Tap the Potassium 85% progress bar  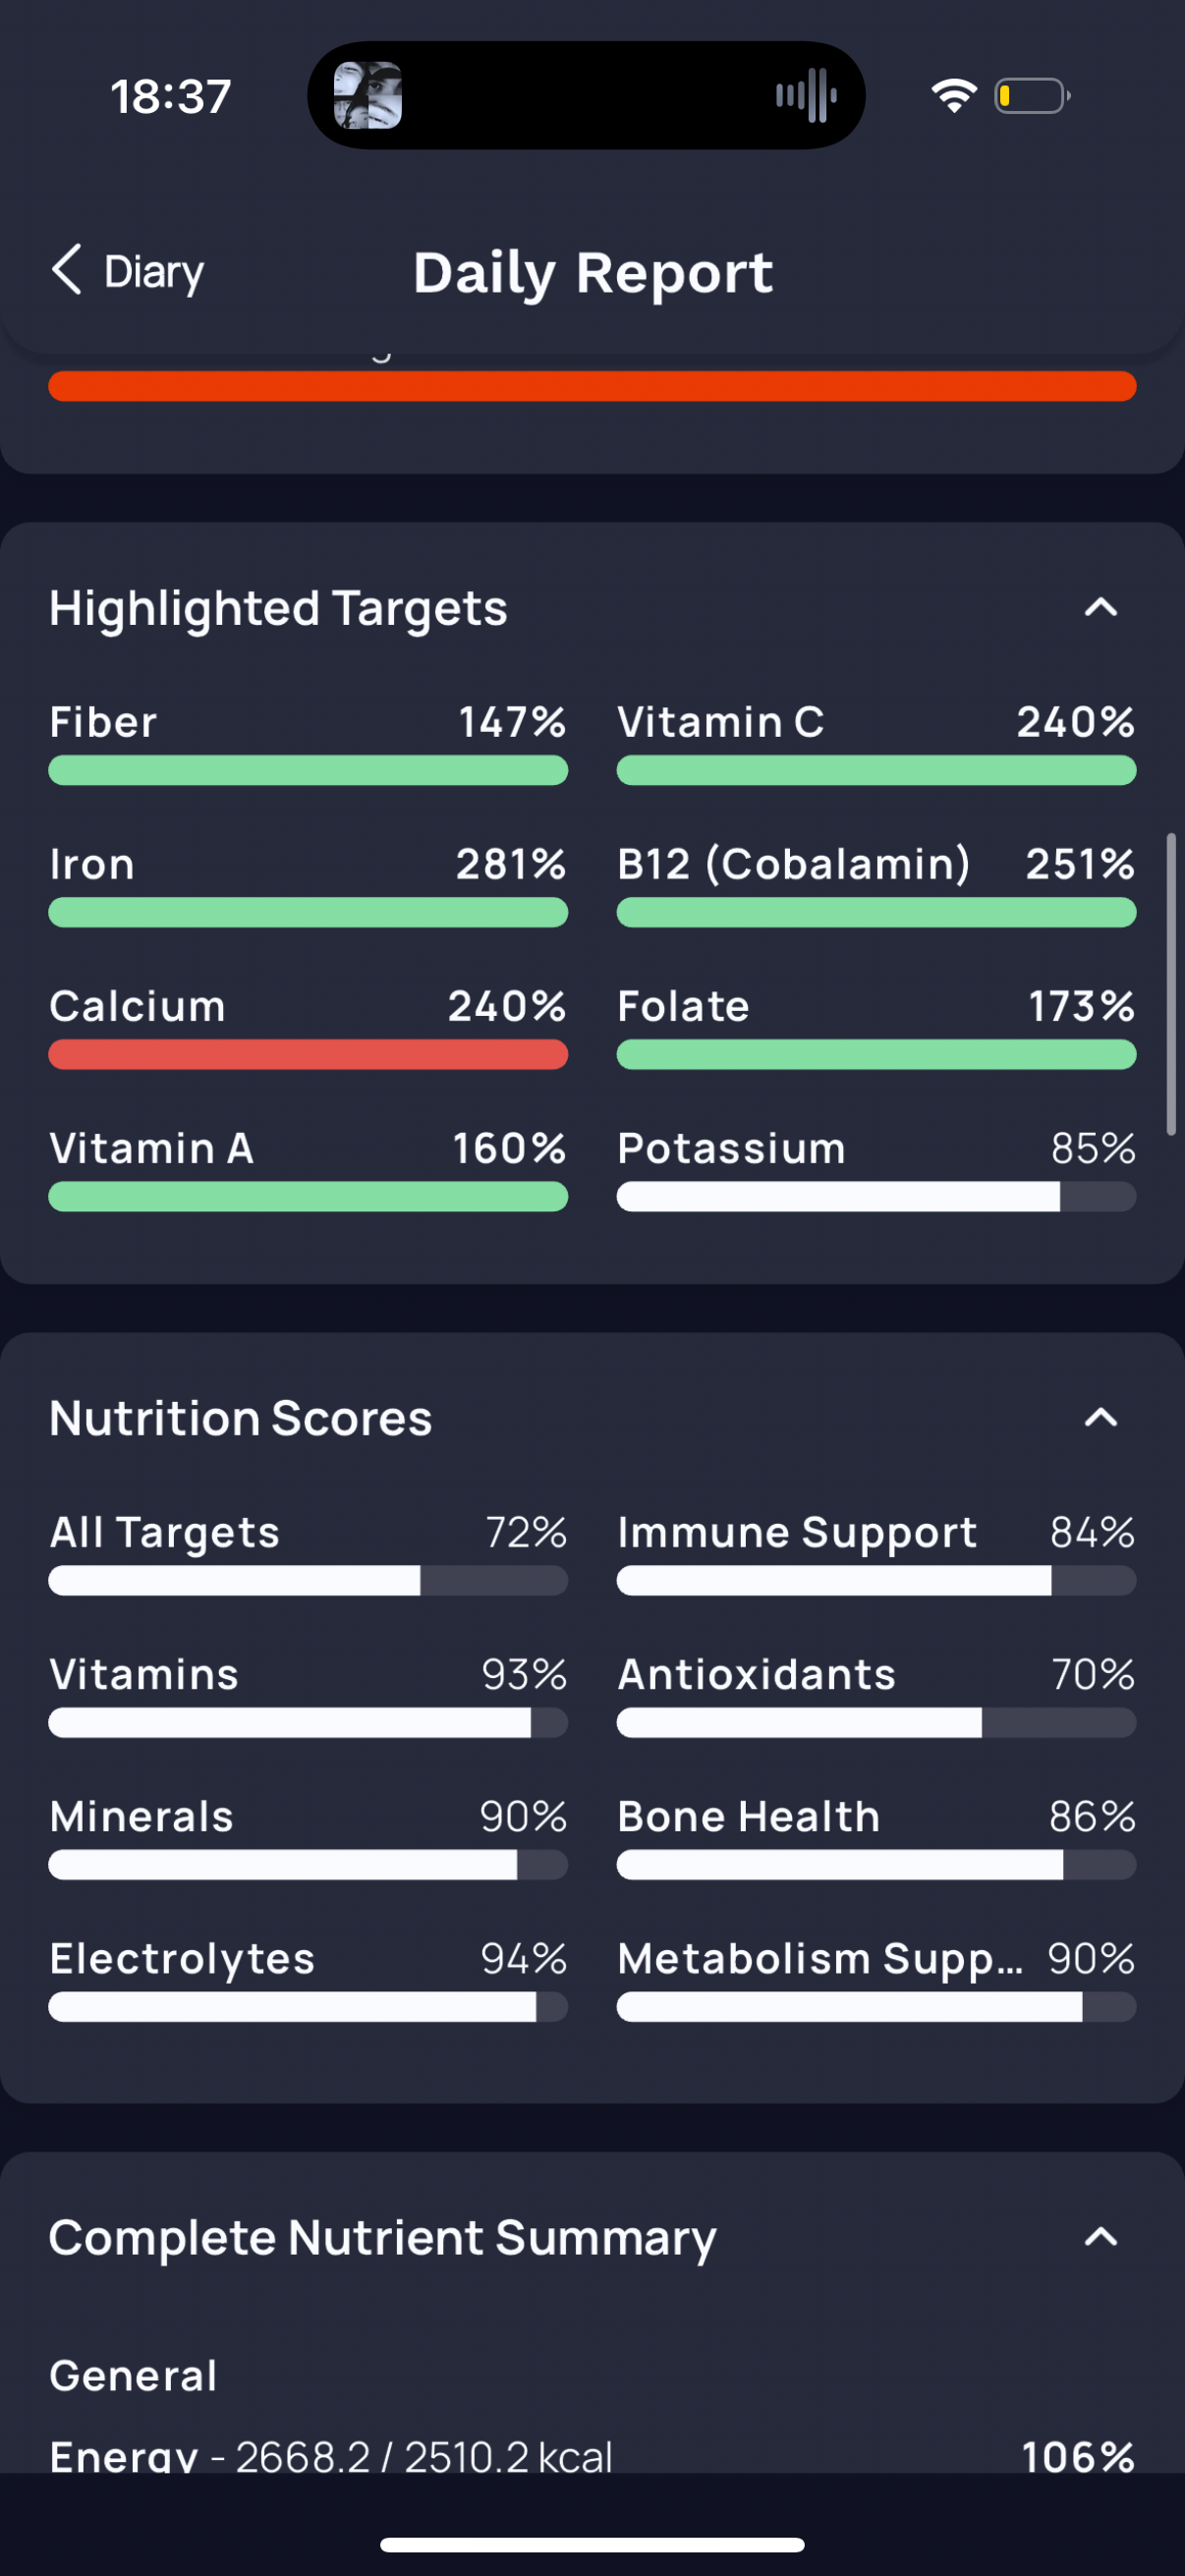tap(876, 1196)
